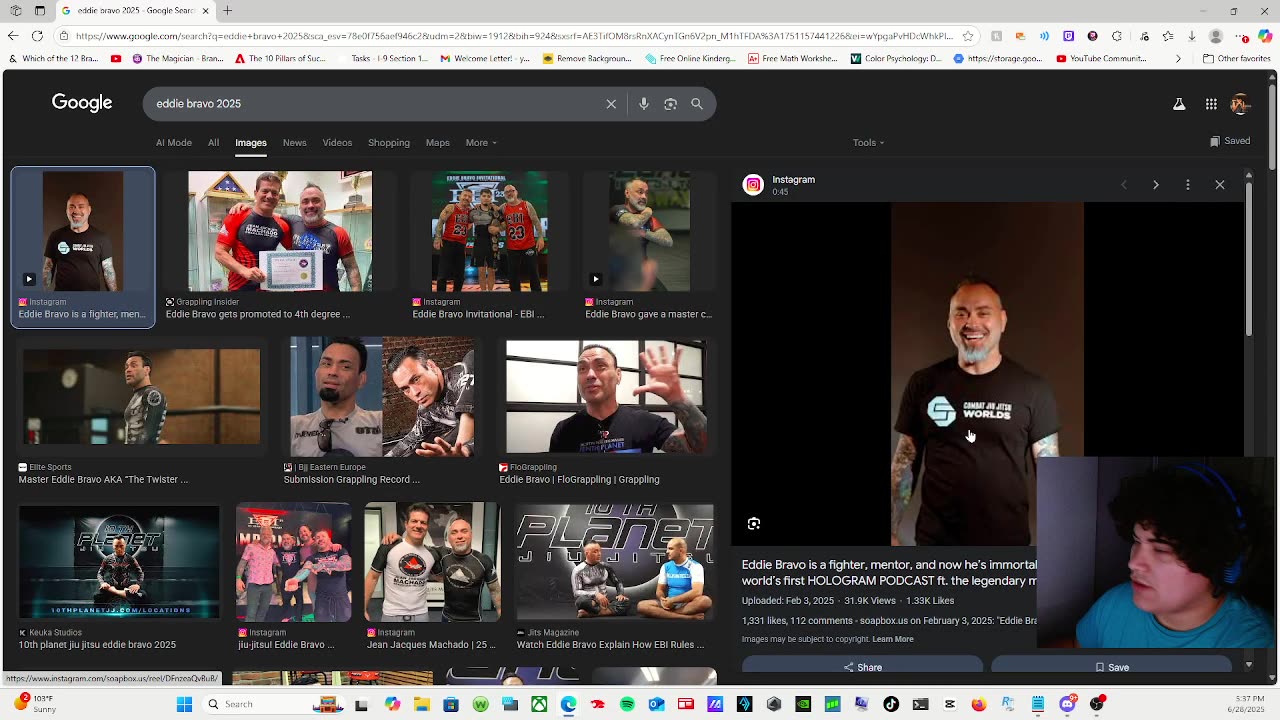Screen dimensions: 1280x720
Task: Click the browser address bar
Action: 515,36
